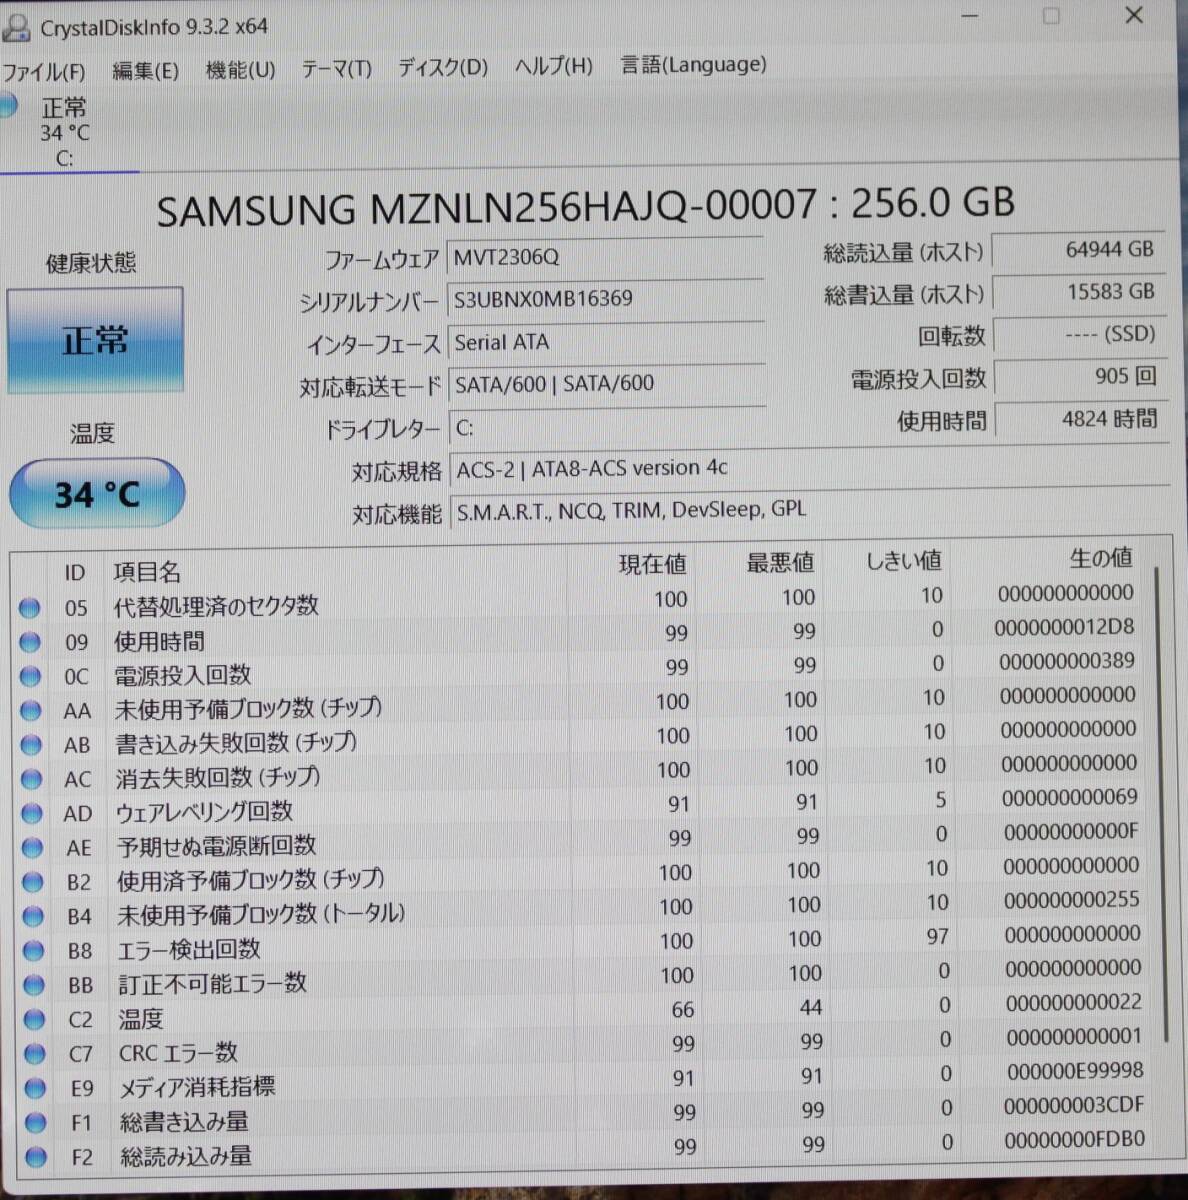This screenshot has width=1188, height=1200.
Task: Click the status dot beside 代替処理済のセクタ数
Action: 30,608
